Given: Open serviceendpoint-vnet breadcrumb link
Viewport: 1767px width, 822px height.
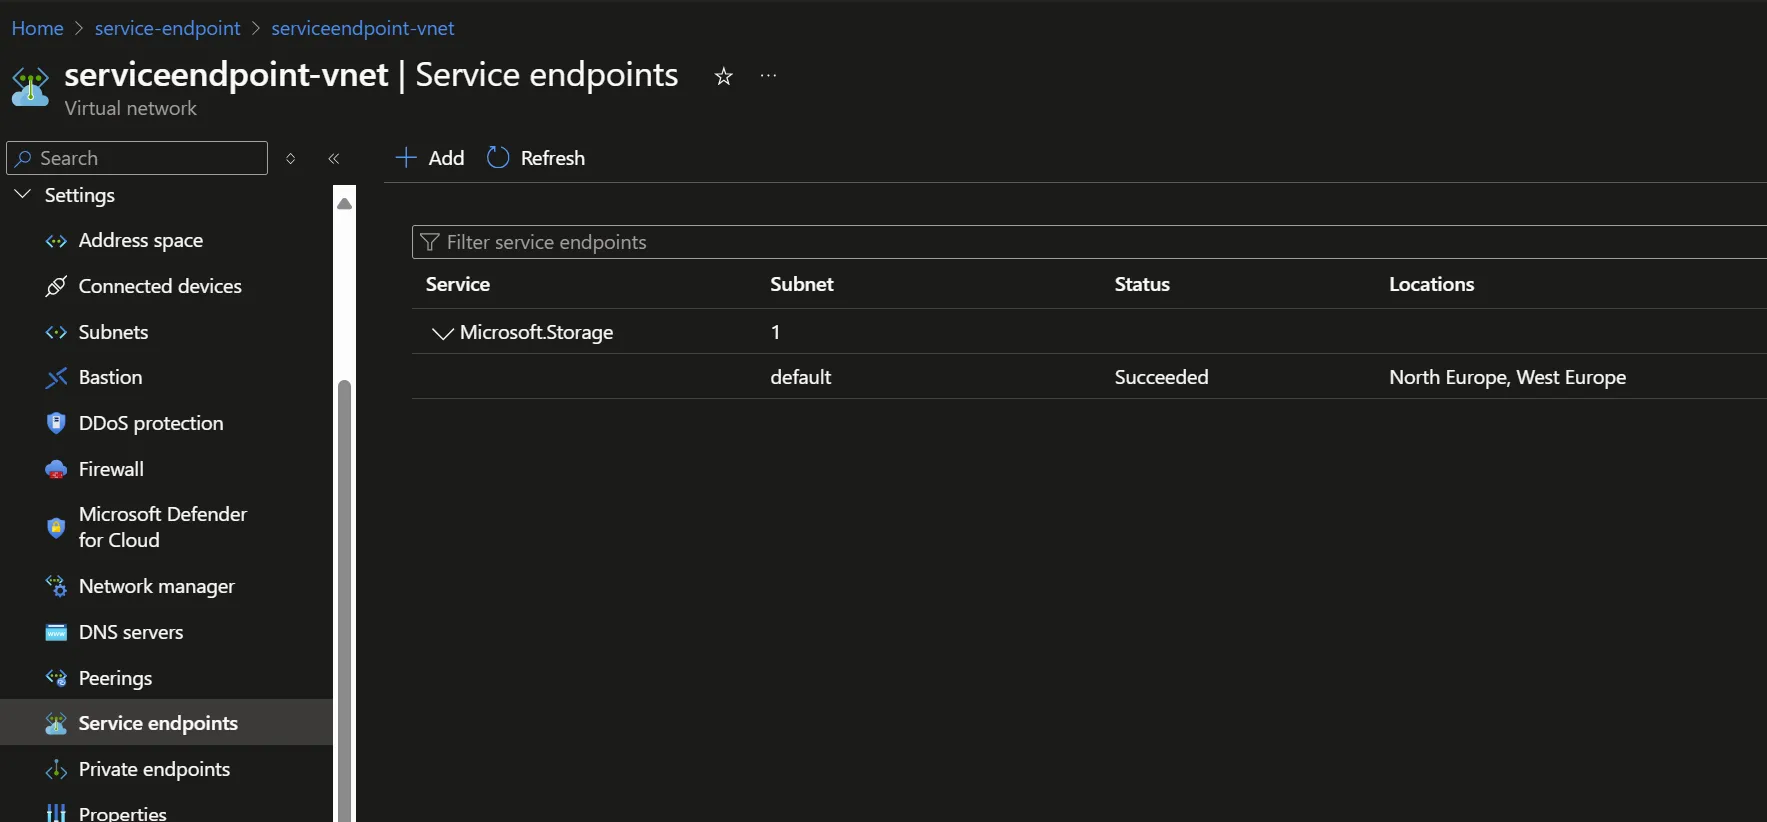Looking at the screenshot, I should (362, 28).
